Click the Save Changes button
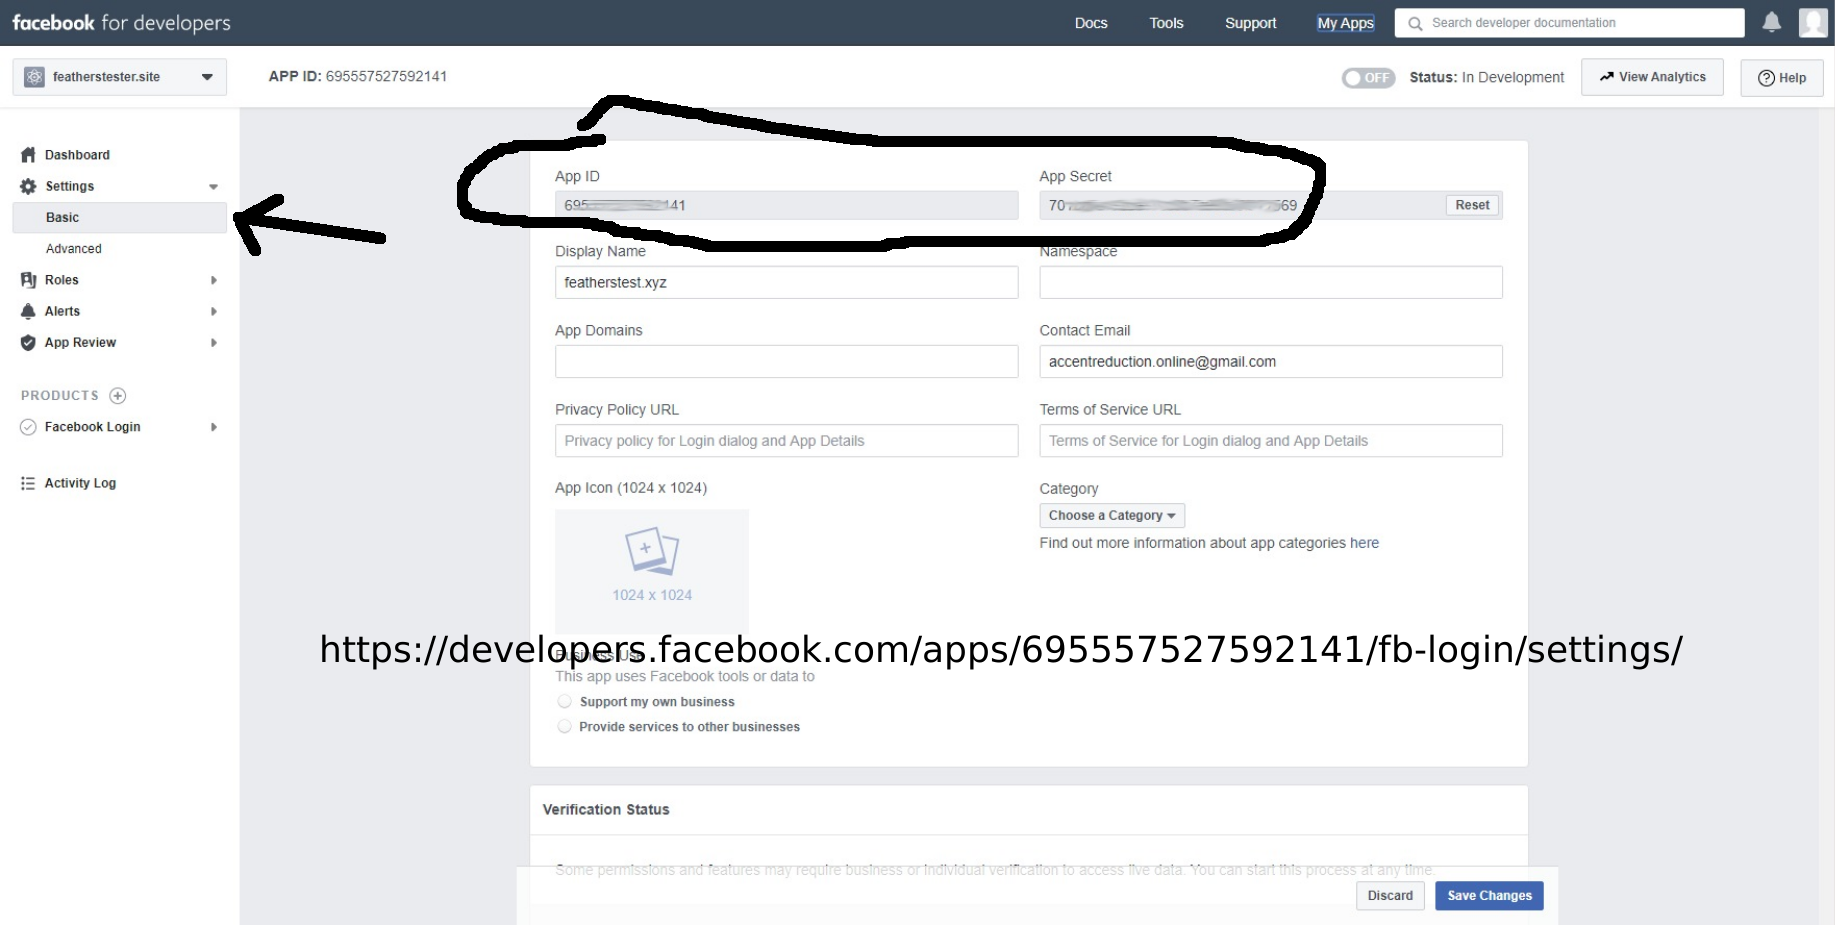 1489,896
